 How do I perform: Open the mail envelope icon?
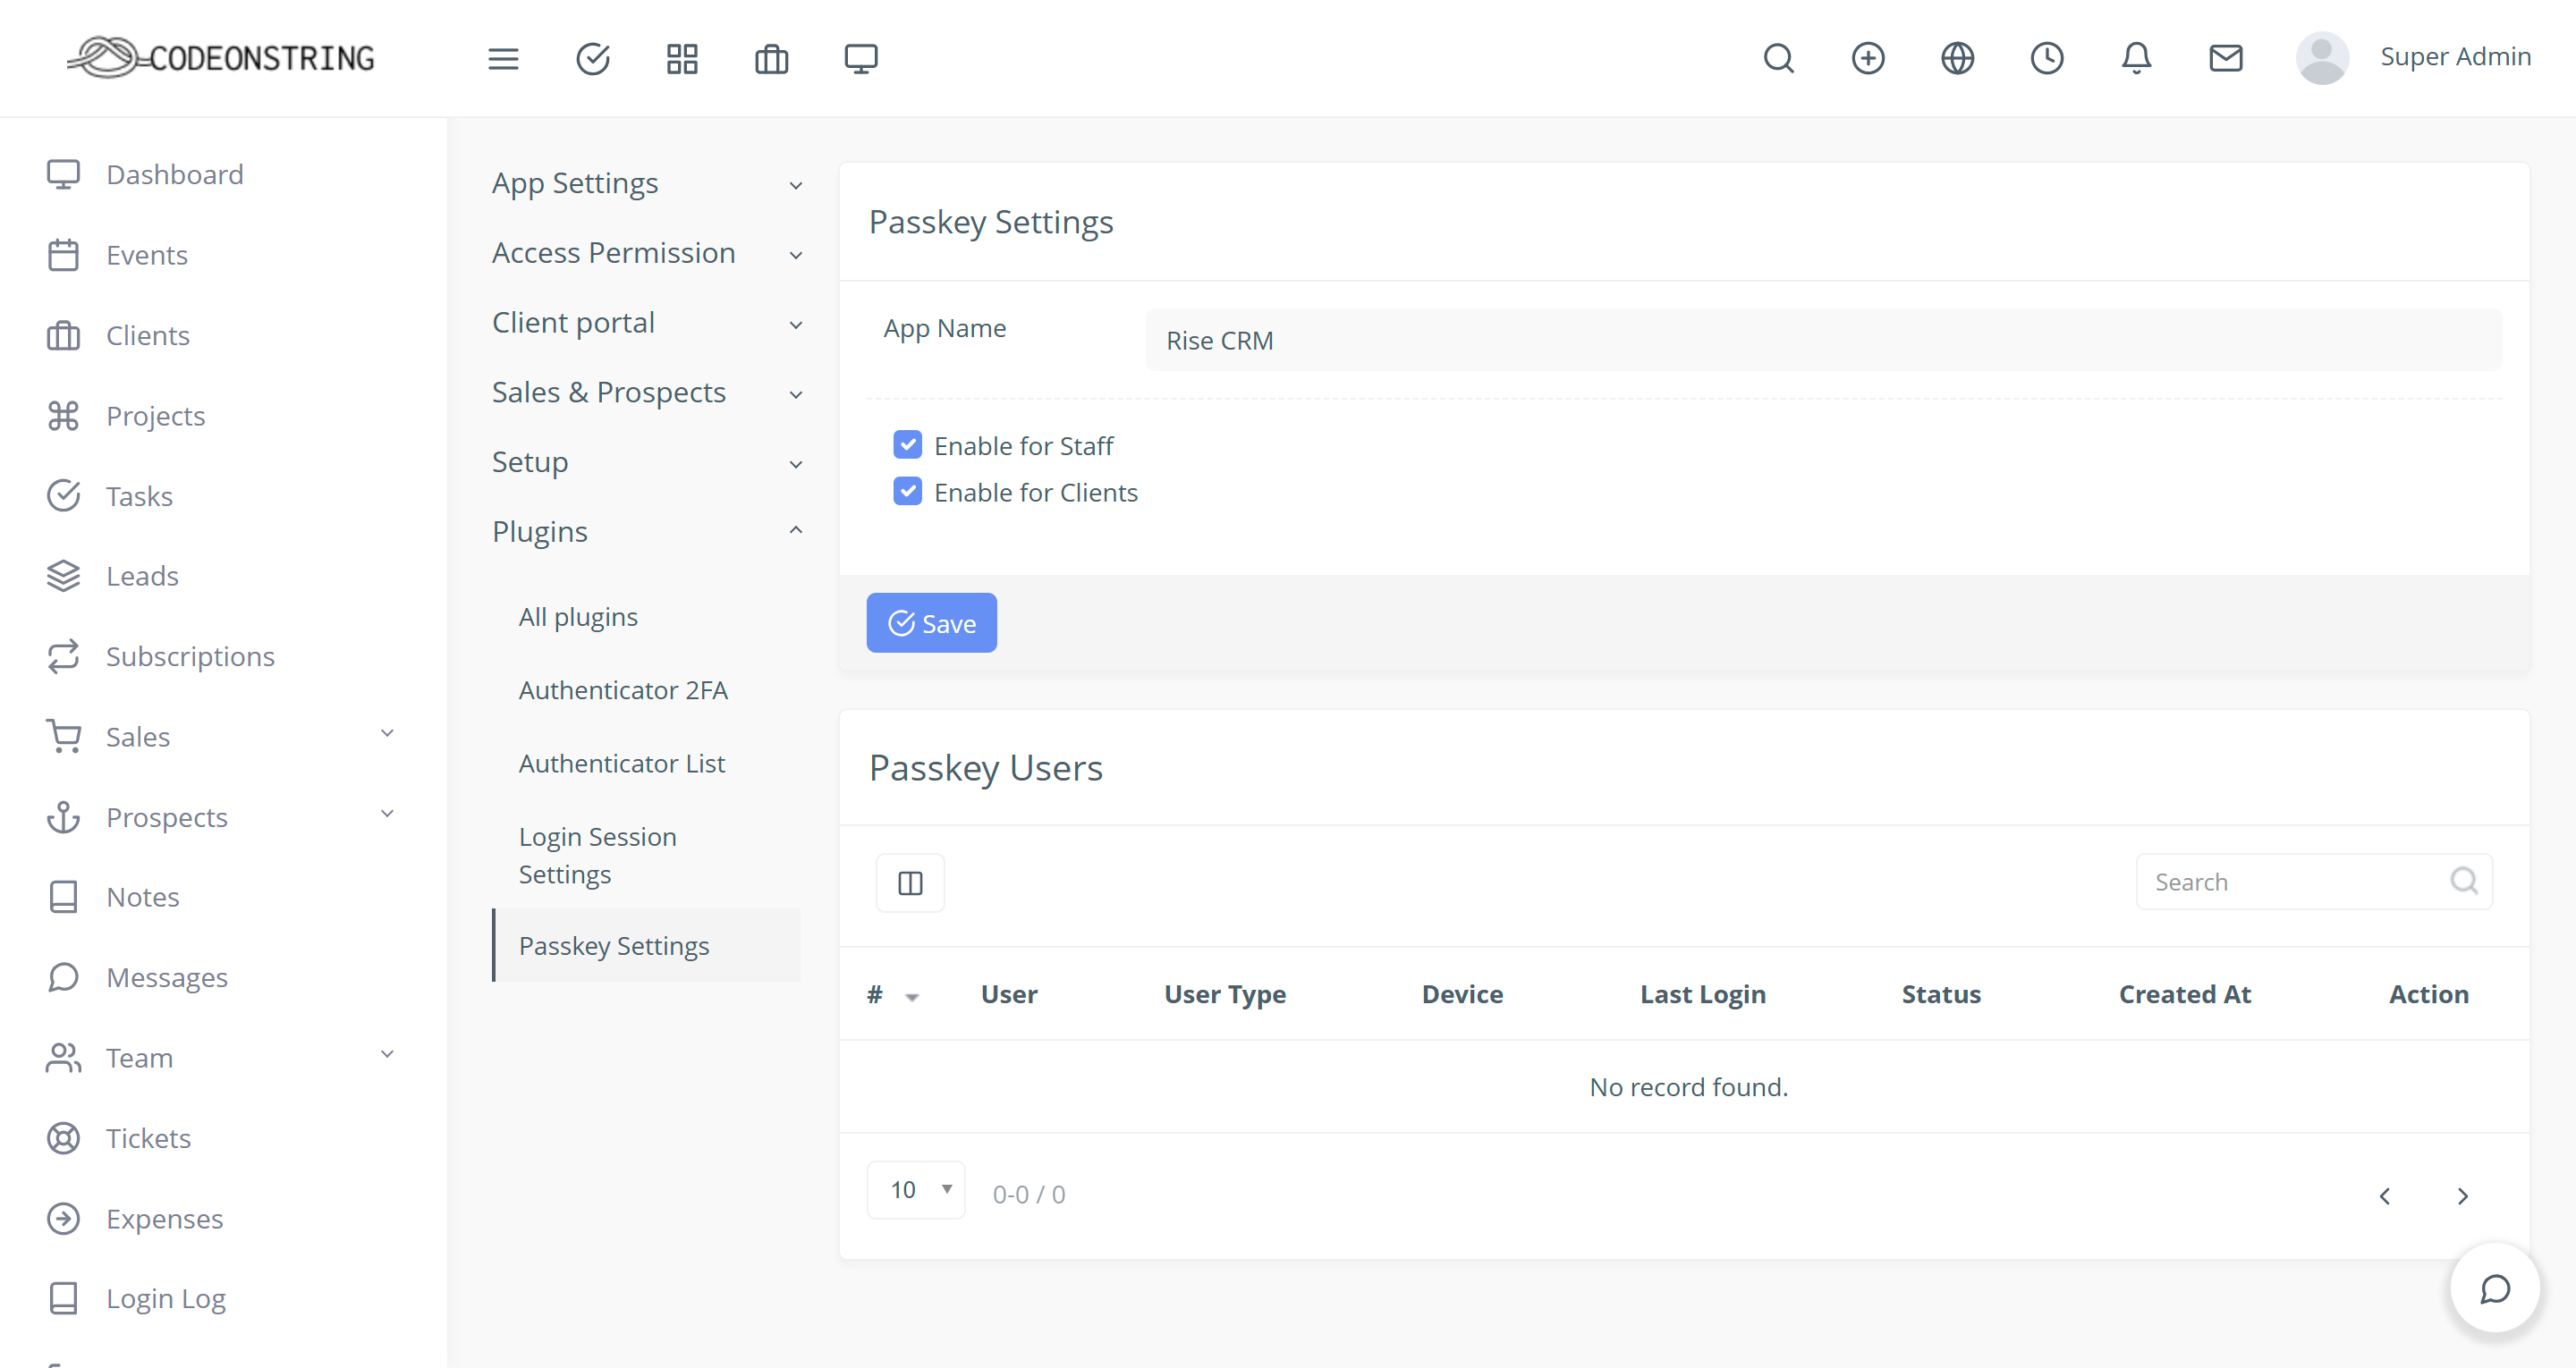2225,59
